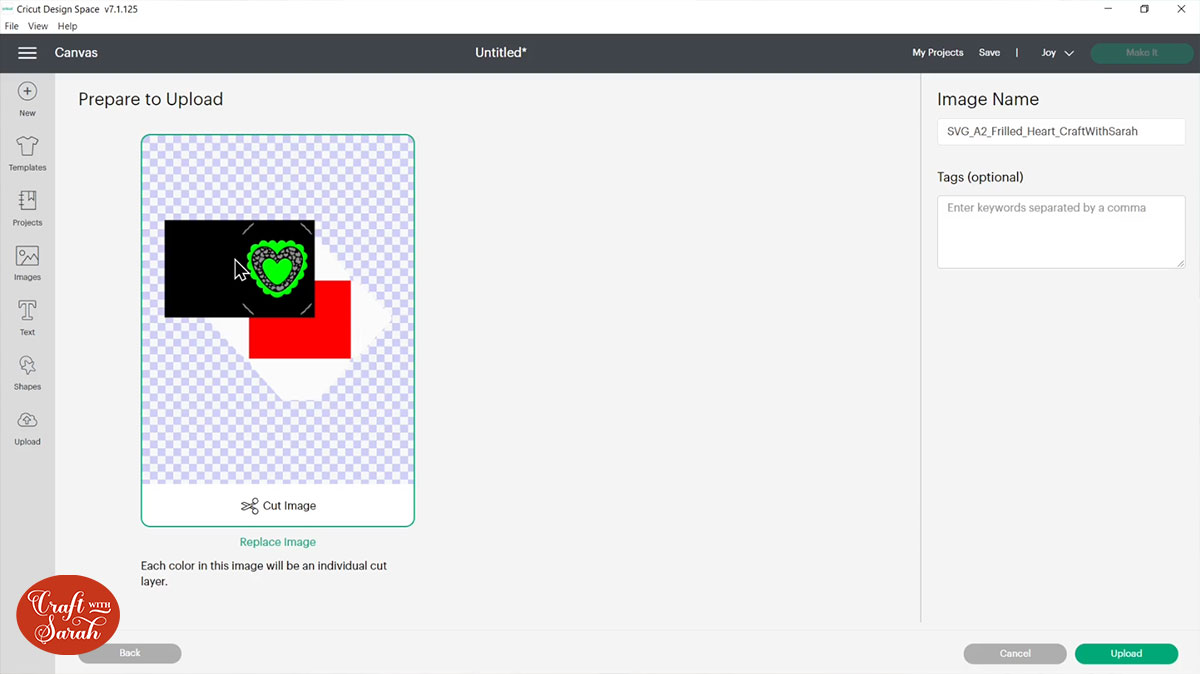Open the View menu
The height and width of the screenshot is (674, 1200).
[37, 25]
